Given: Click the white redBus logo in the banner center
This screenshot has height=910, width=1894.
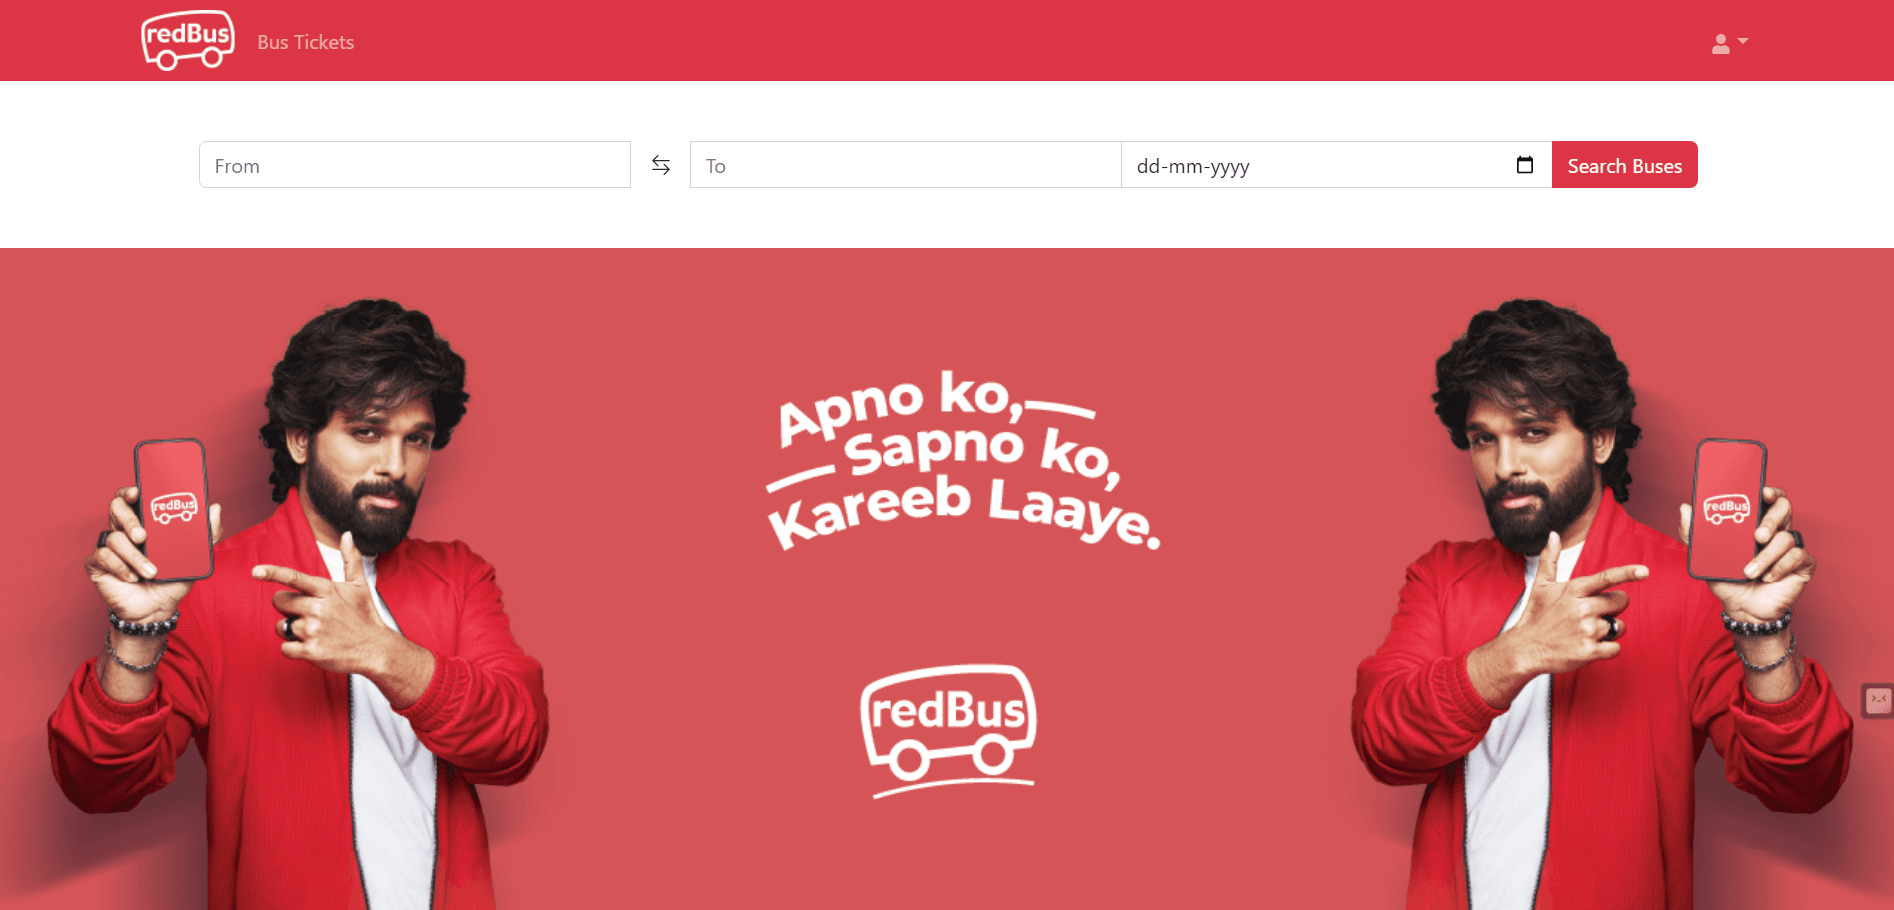Looking at the screenshot, I should point(948,730).
